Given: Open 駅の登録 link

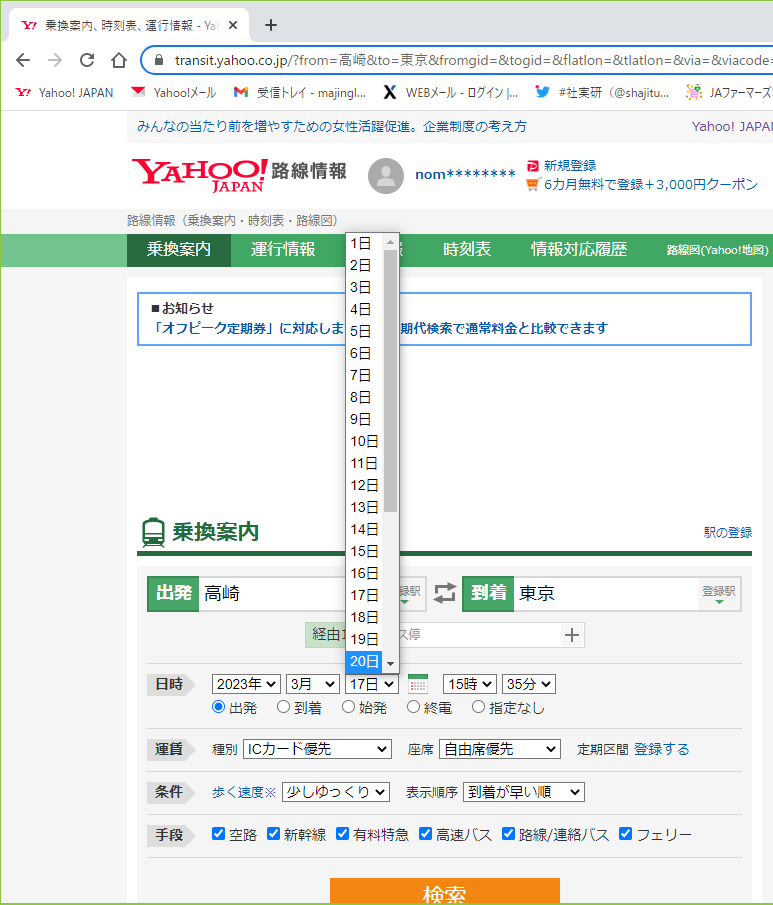Looking at the screenshot, I should 727,533.
